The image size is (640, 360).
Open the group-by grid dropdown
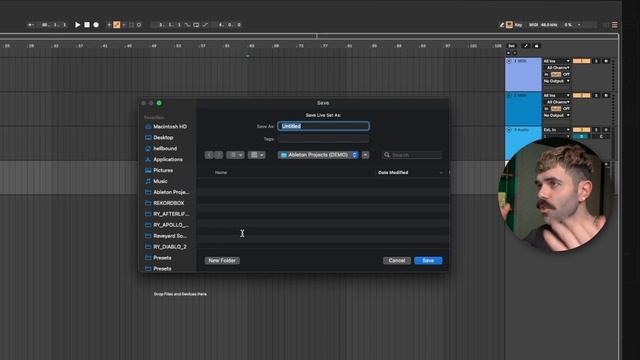pyautogui.click(x=257, y=155)
